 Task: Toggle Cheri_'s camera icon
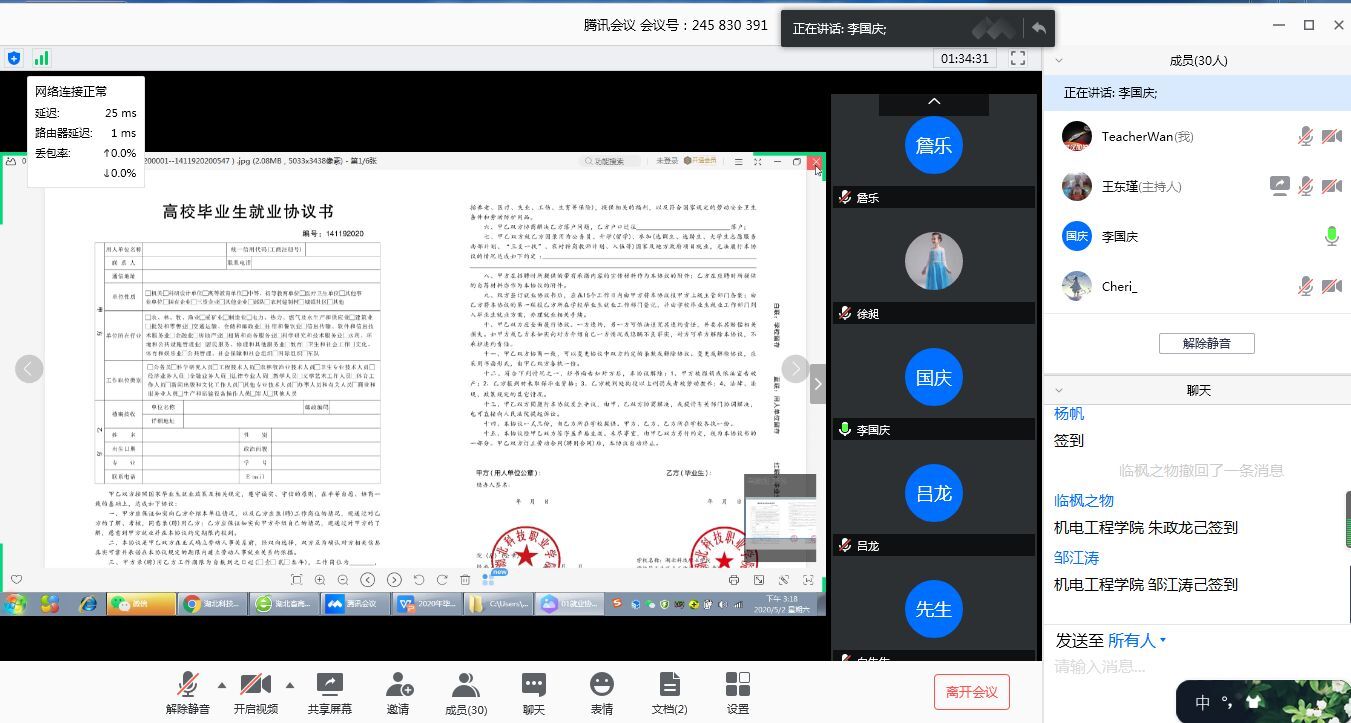point(1332,286)
